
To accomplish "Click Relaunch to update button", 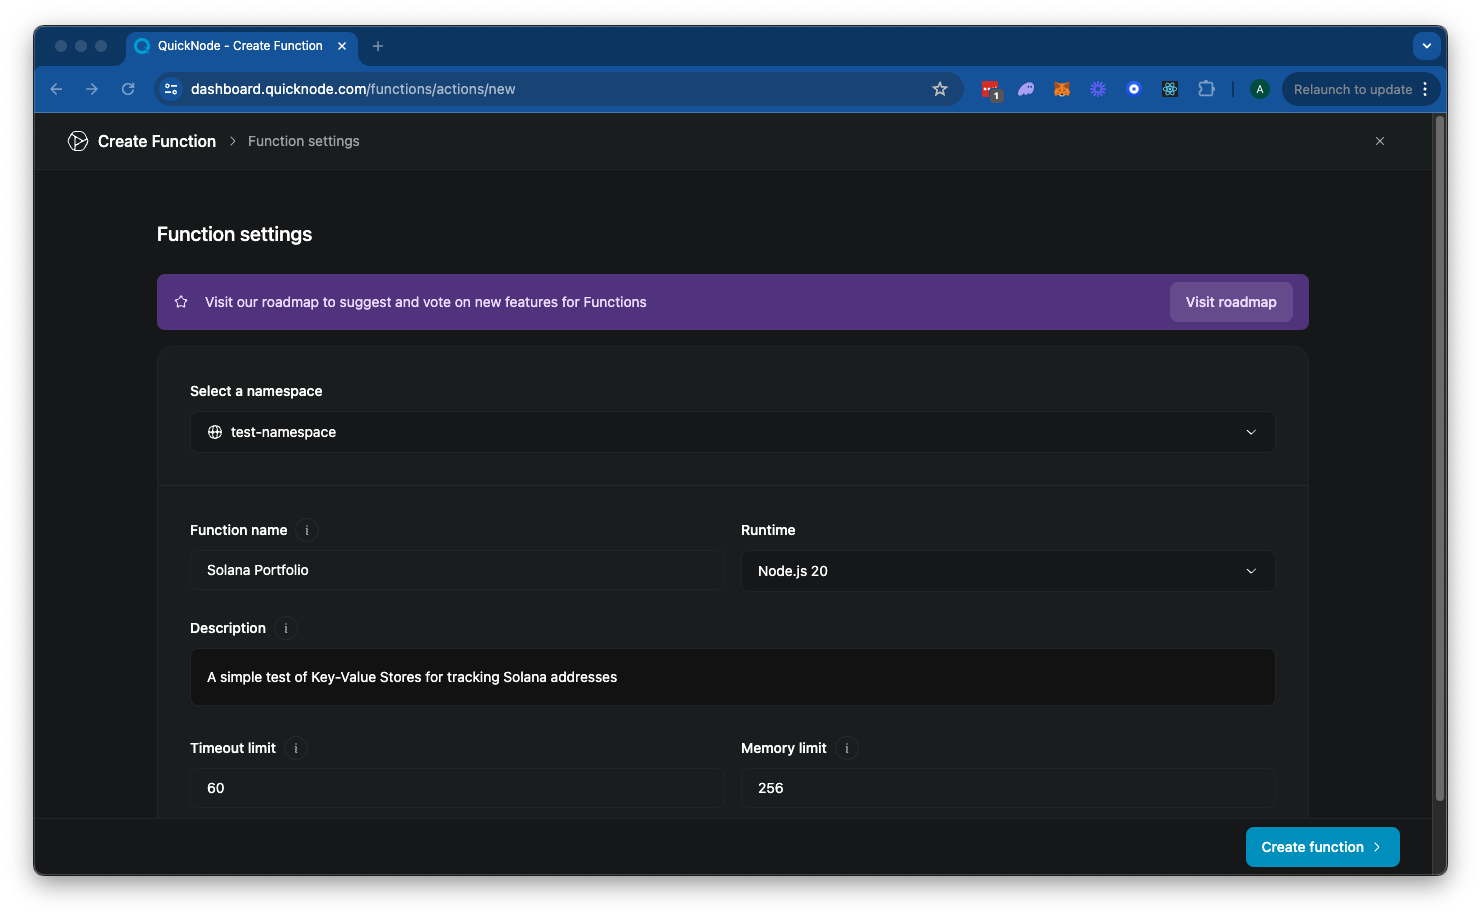I will tap(1353, 89).
